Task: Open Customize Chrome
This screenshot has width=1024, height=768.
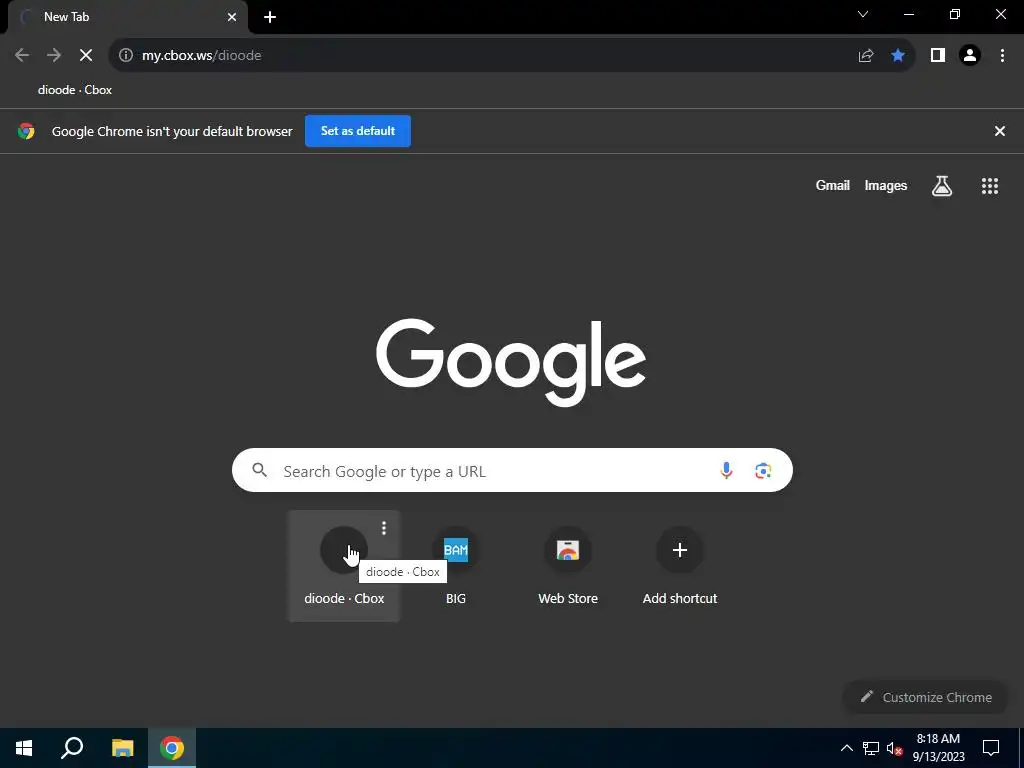Action: 926,697
